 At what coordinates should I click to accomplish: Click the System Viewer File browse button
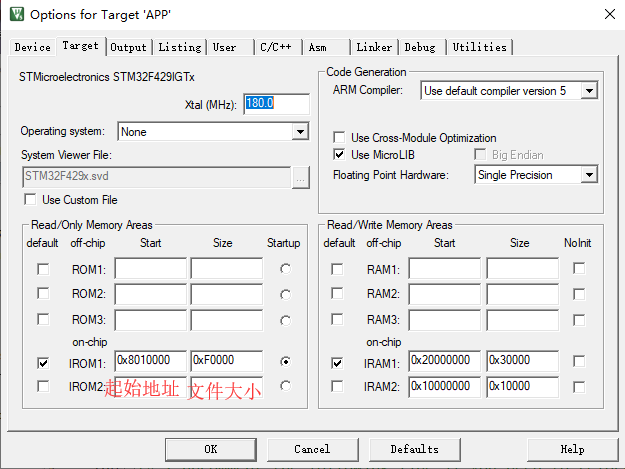click(301, 178)
